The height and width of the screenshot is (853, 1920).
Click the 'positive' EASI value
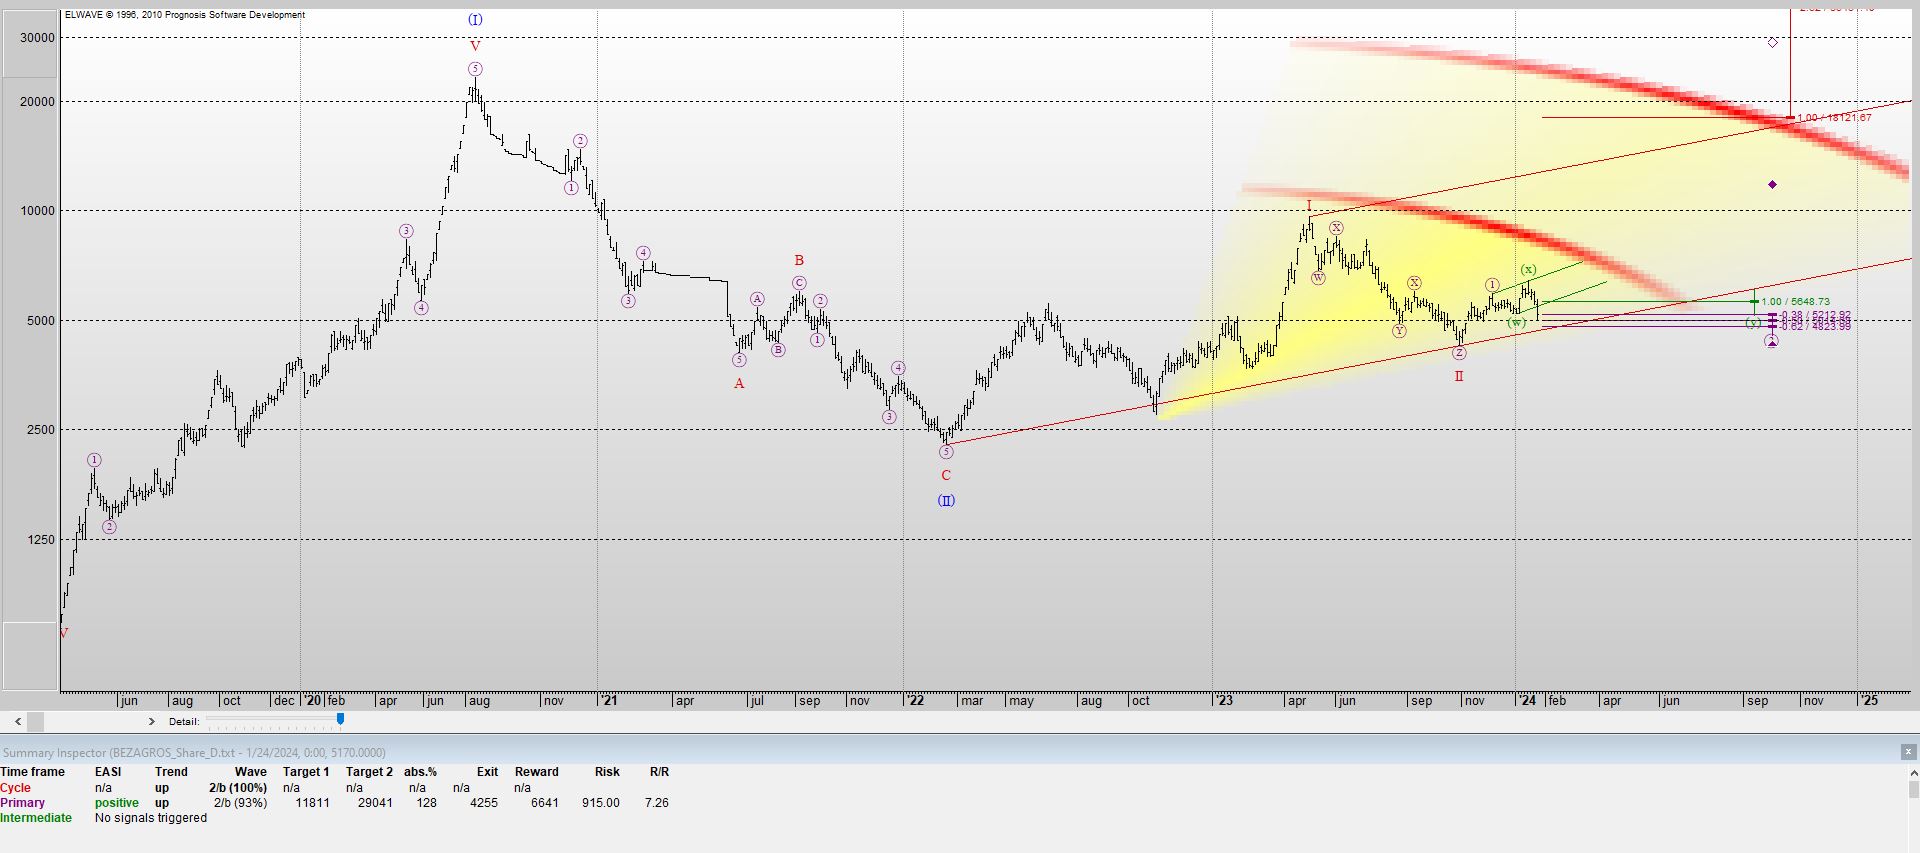coord(117,803)
